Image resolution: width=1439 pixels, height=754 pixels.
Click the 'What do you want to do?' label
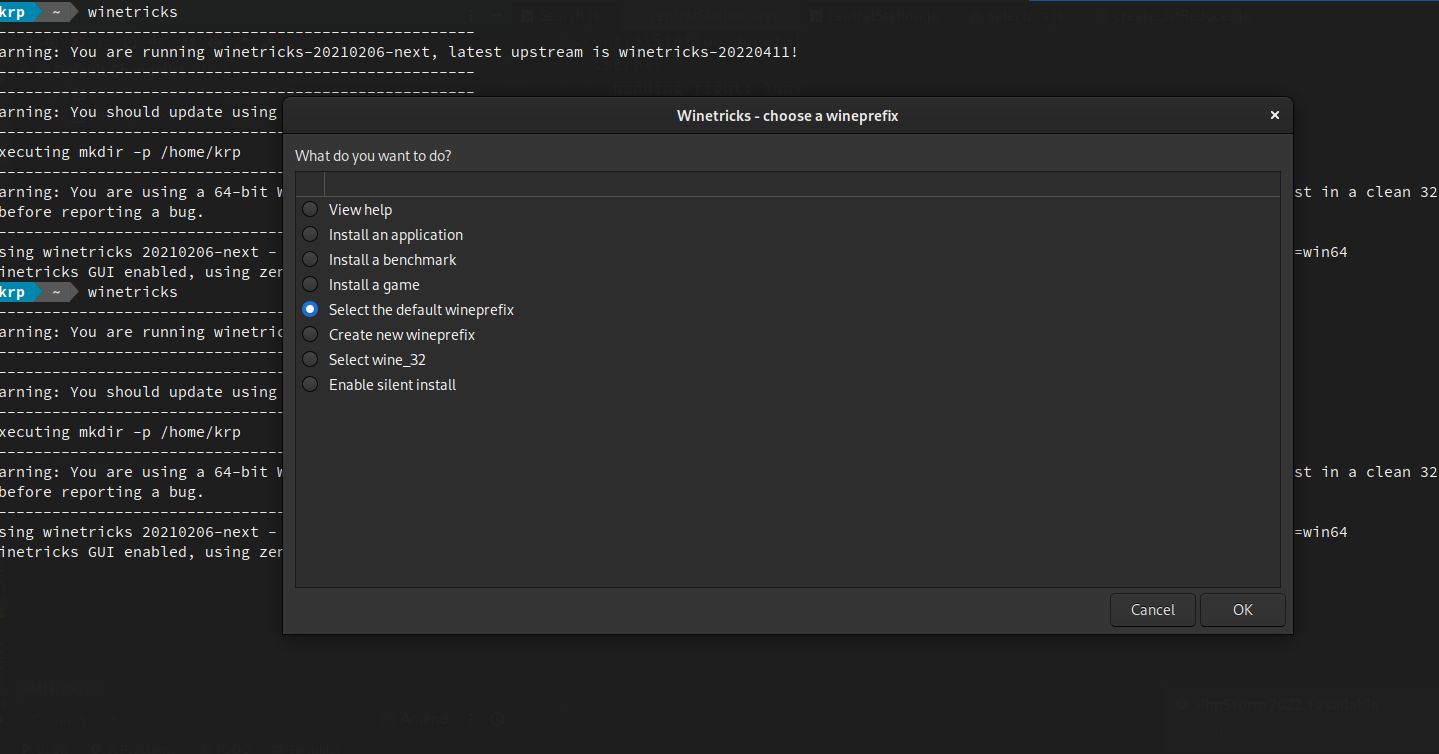click(373, 156)
